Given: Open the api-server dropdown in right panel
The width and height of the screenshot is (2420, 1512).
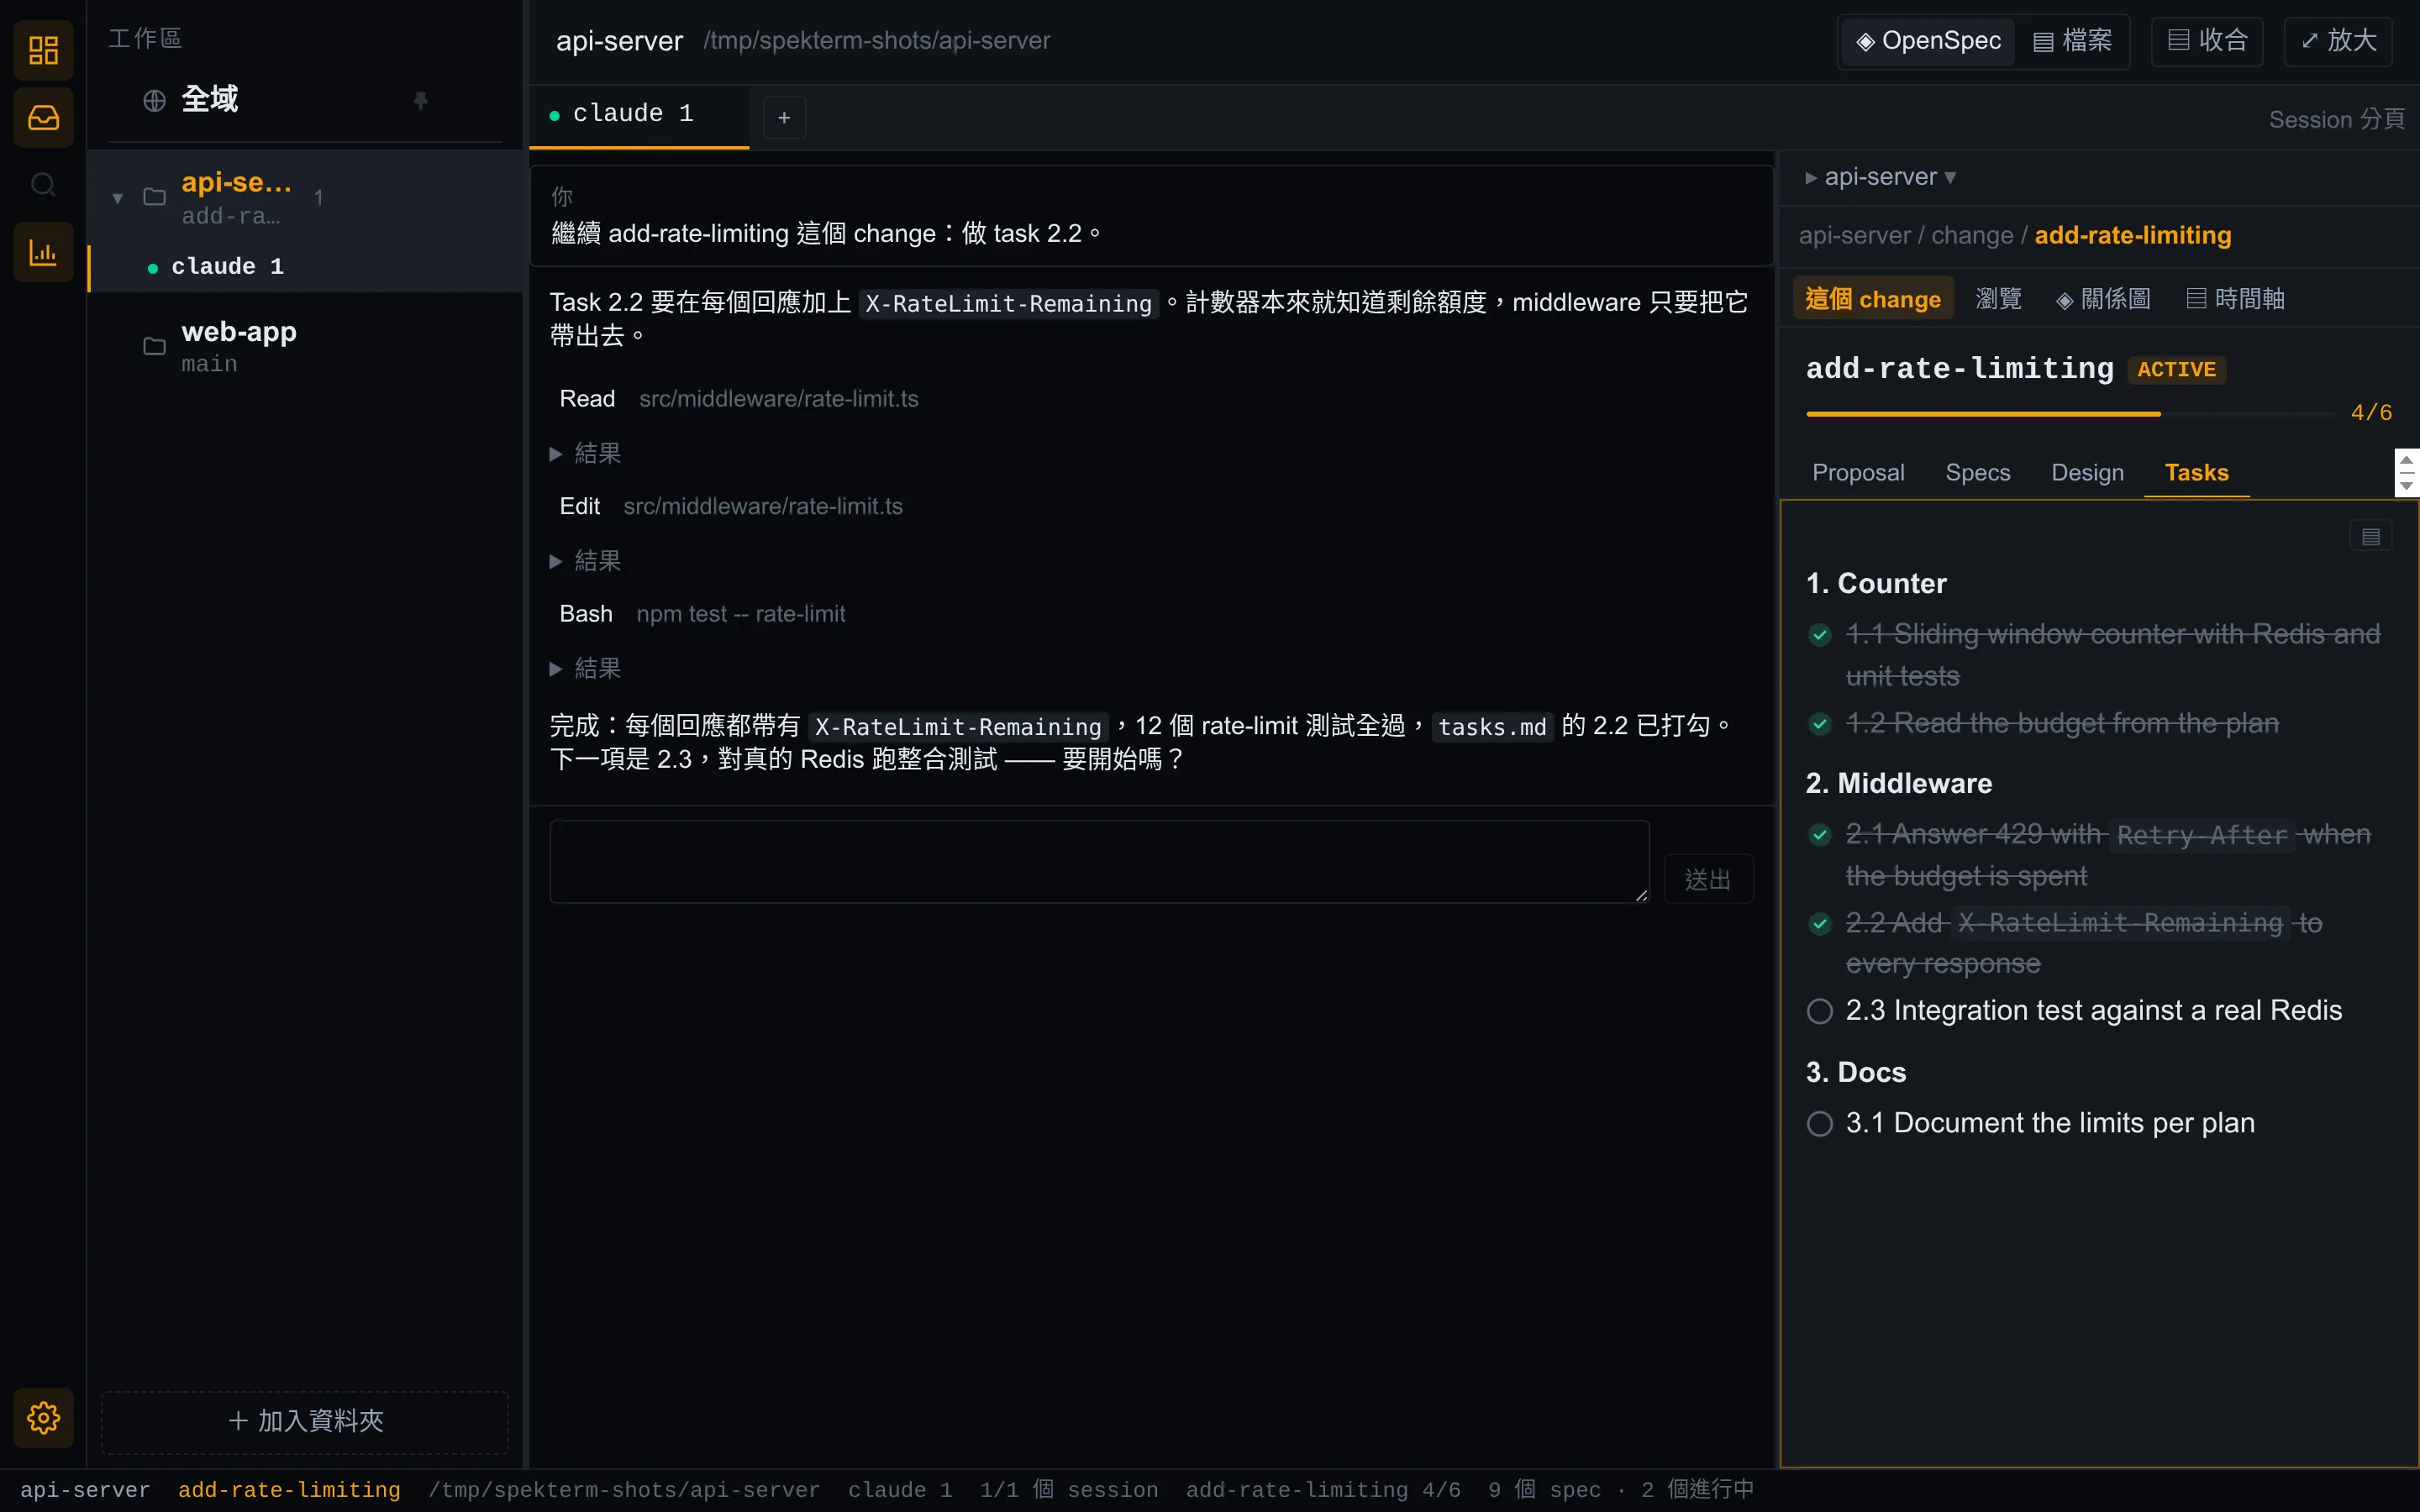Looking at the screenshot, I should coord(1880,177).
